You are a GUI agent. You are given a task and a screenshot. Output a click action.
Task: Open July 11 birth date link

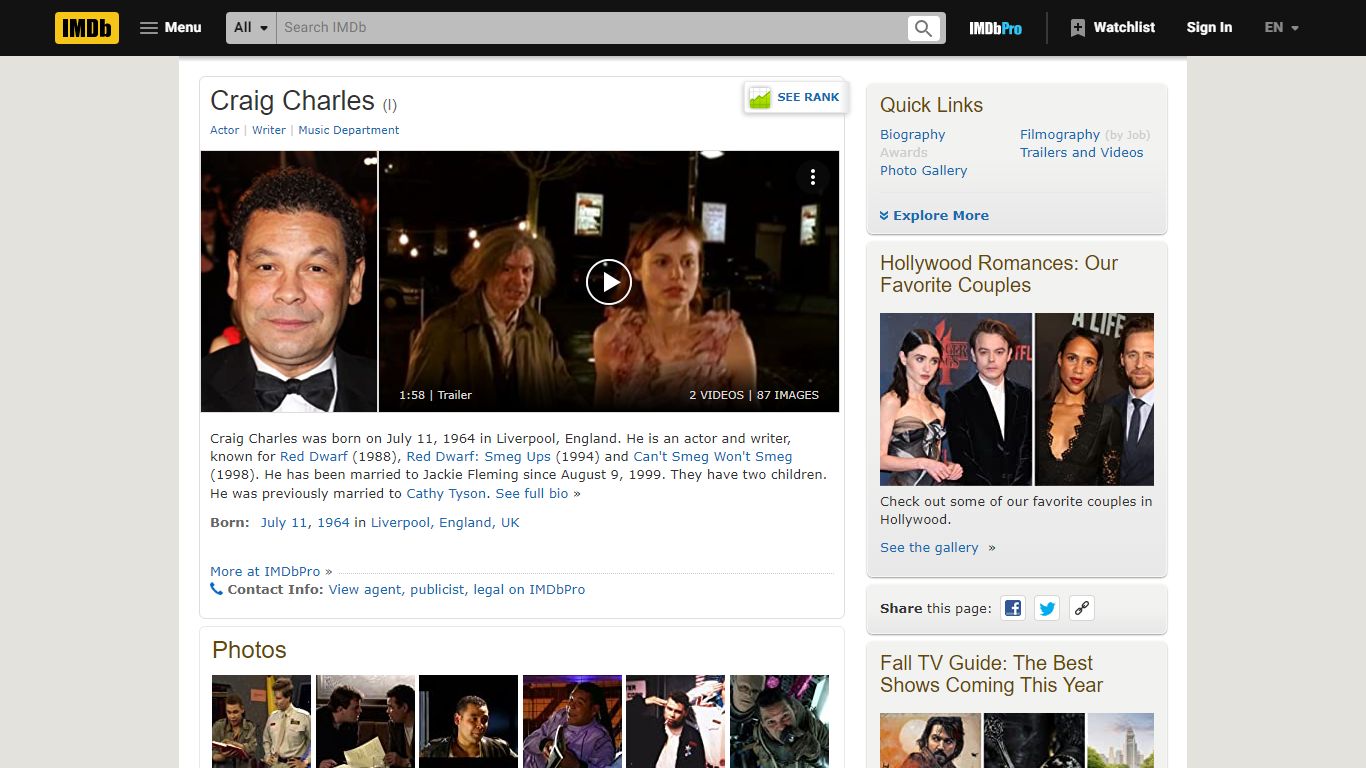click(x=285, y=522)
